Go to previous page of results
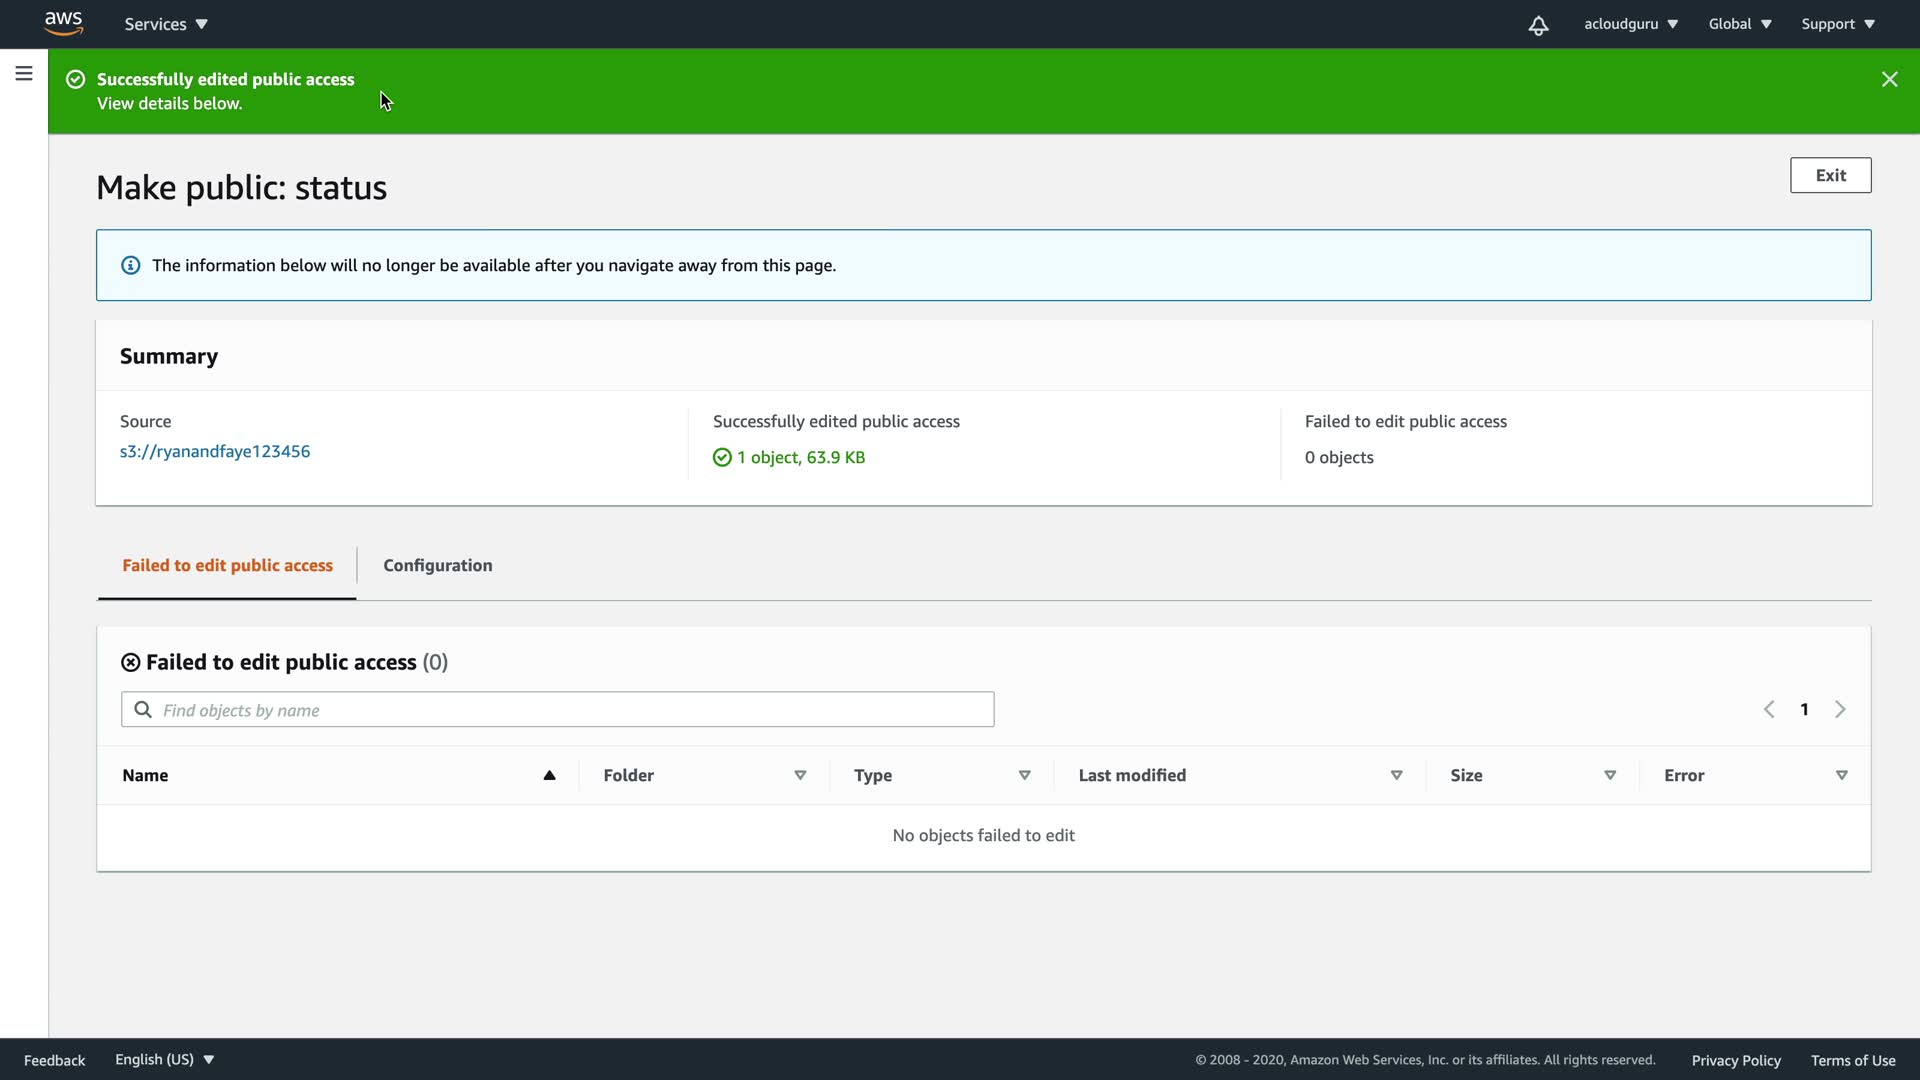 (1769, 709)
